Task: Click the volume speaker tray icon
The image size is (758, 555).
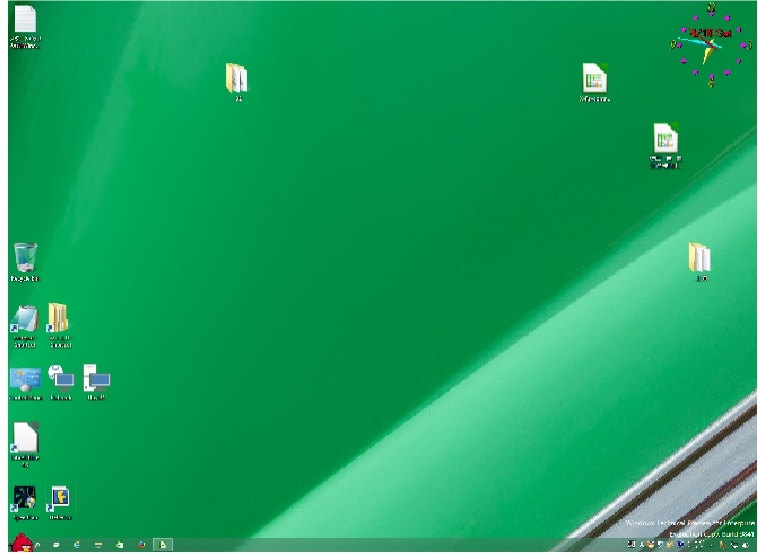Action: tap(745, 545)
